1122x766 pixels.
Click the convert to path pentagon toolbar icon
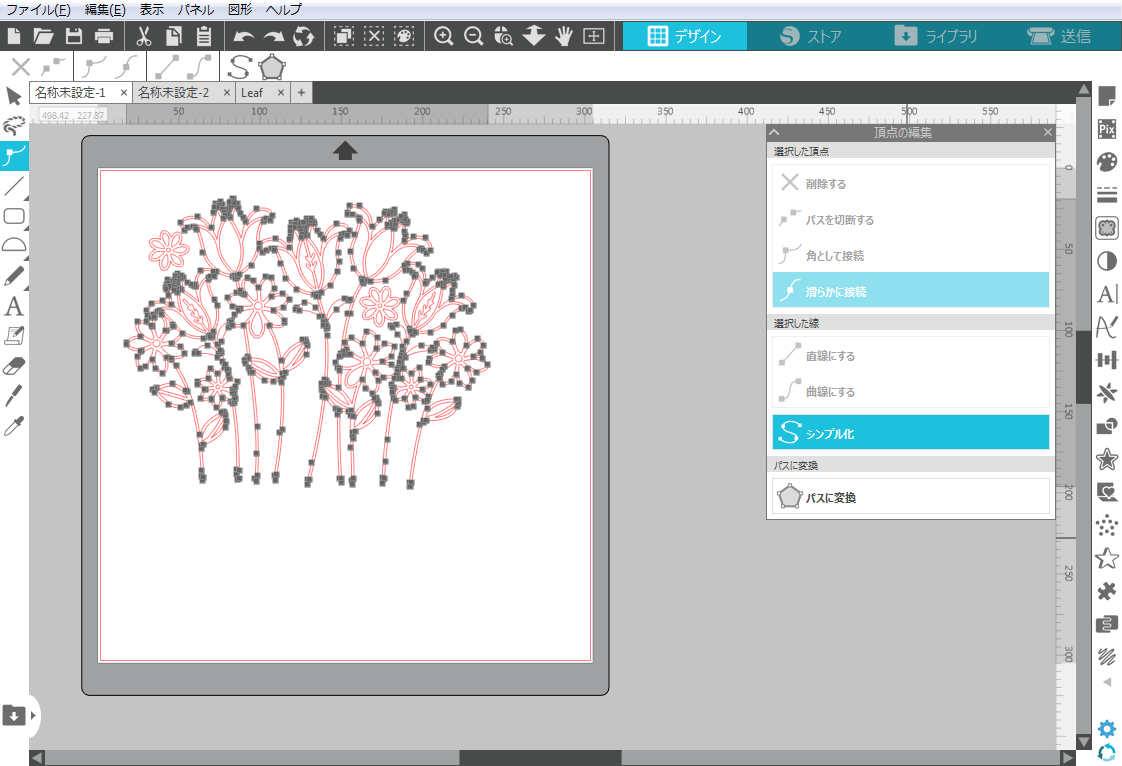[272, 67]
